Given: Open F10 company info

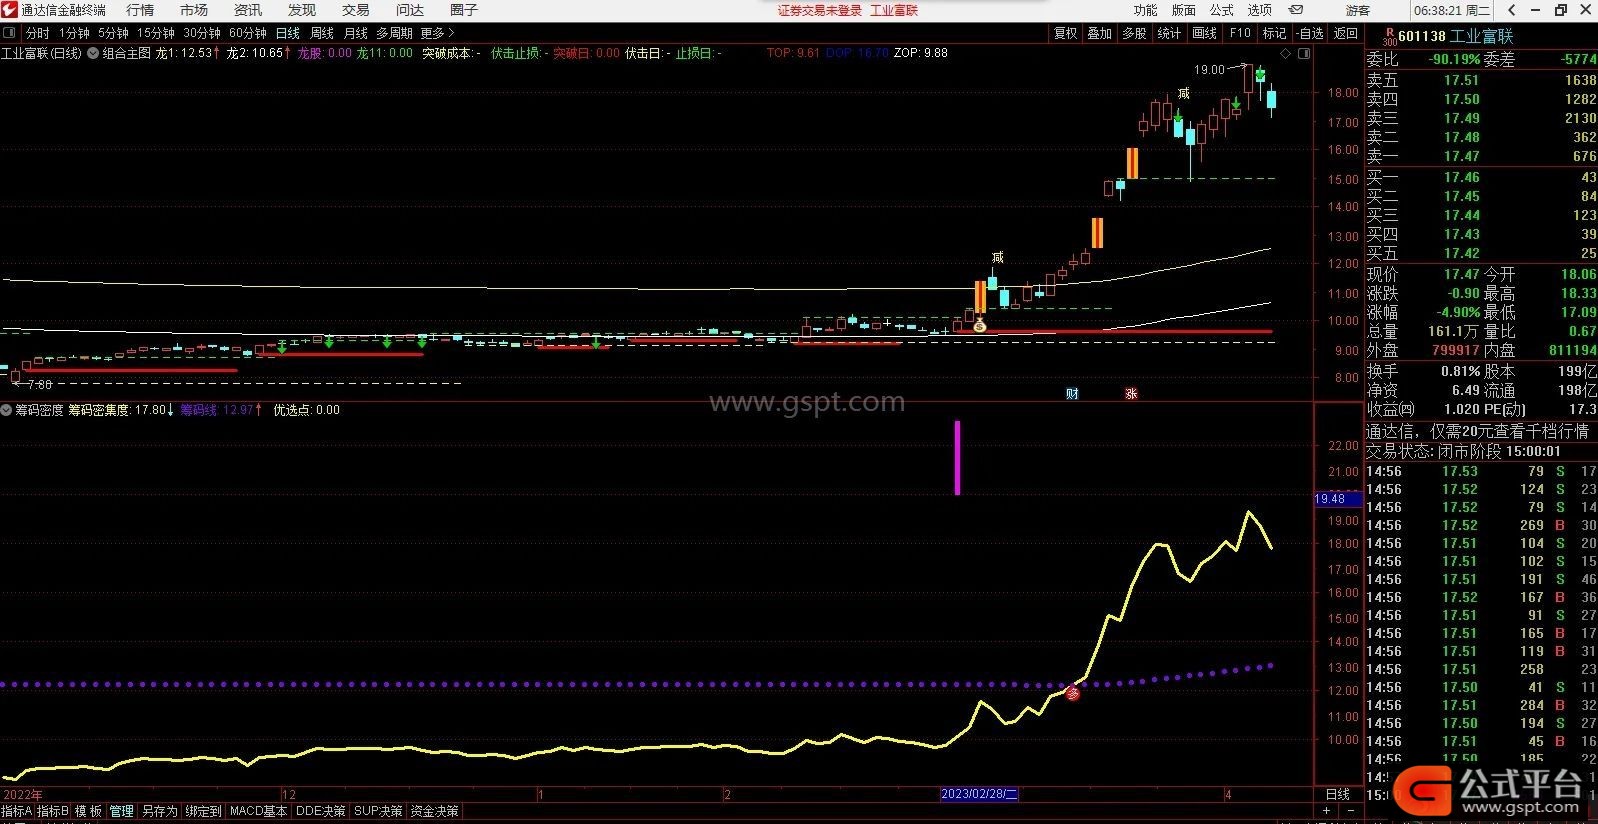Looking at the screenshot, I should click(x=1240, y=33).
